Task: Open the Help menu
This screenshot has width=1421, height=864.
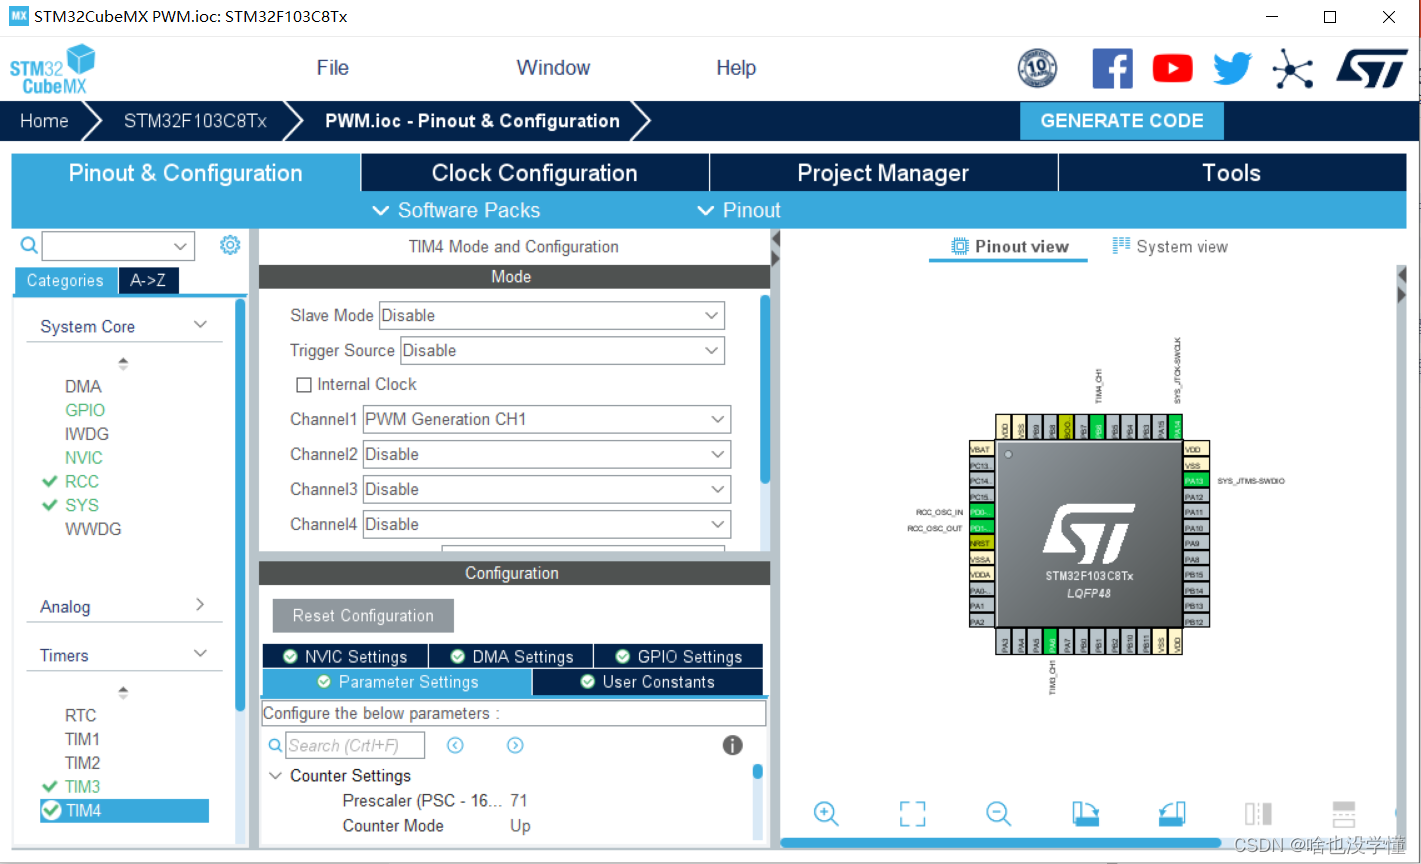Action: pos(736,68)
